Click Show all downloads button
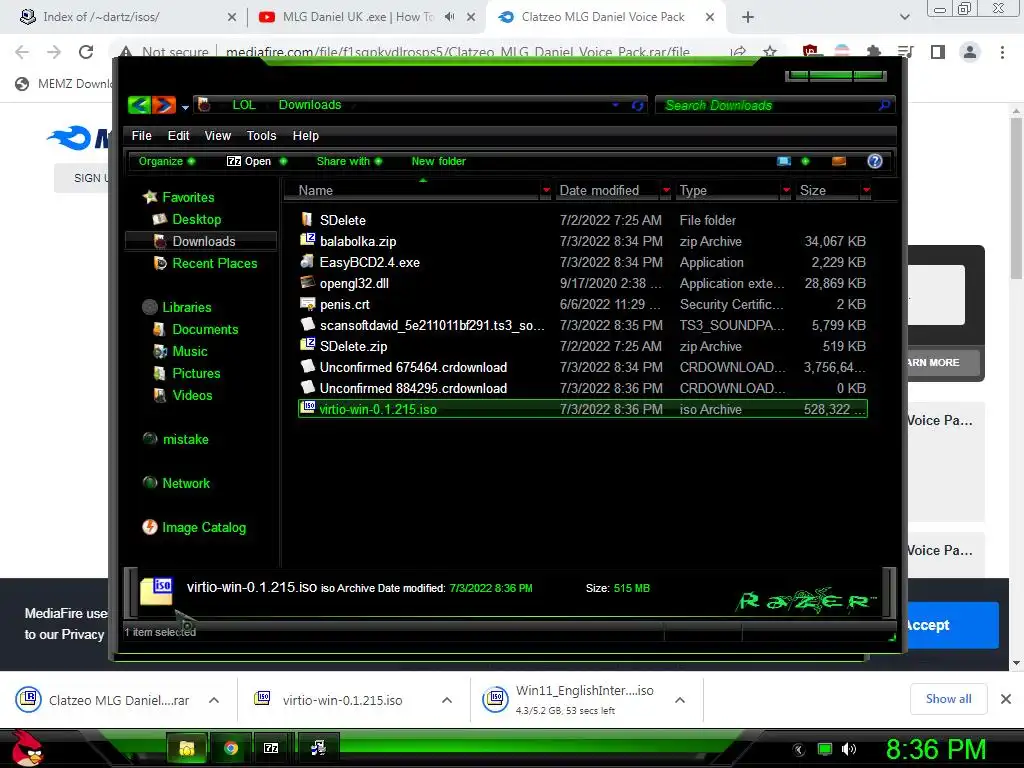This screenshot has height=768, width=1024. pos(948,699)
